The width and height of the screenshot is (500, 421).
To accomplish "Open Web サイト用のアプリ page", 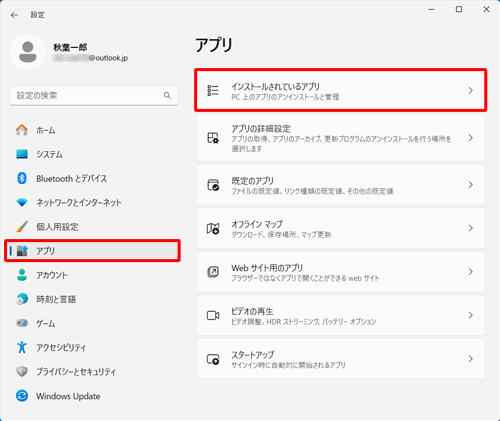I will point(340,272).
